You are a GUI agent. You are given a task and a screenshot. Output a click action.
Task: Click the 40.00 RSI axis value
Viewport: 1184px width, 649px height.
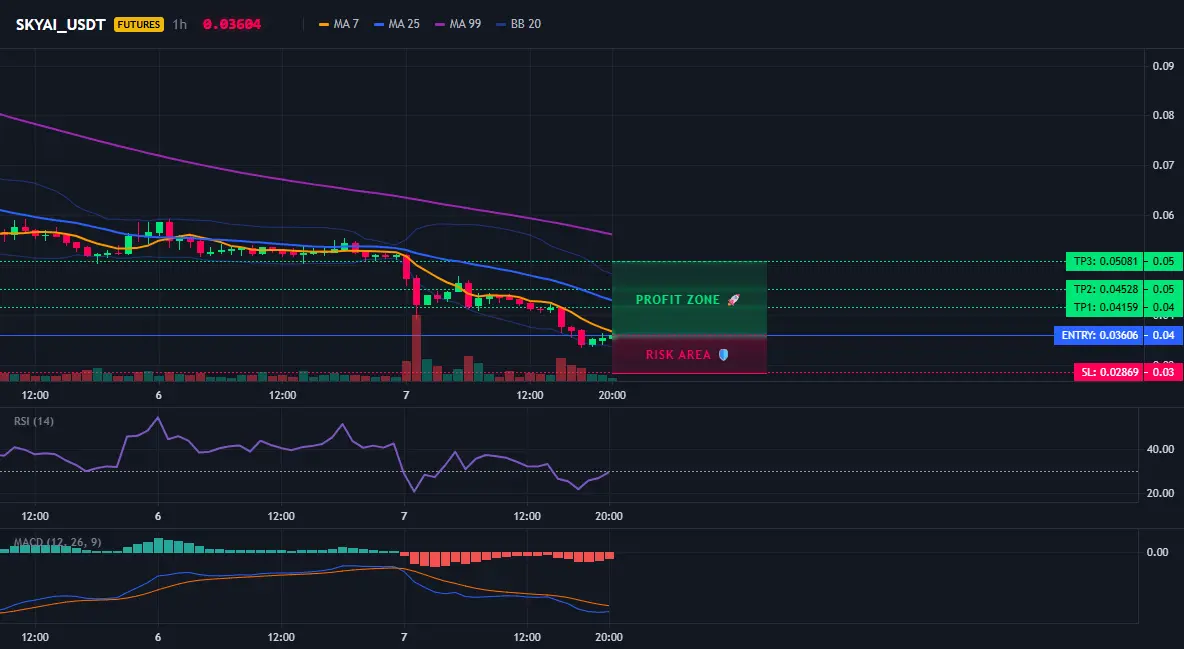coord(1161,450)
